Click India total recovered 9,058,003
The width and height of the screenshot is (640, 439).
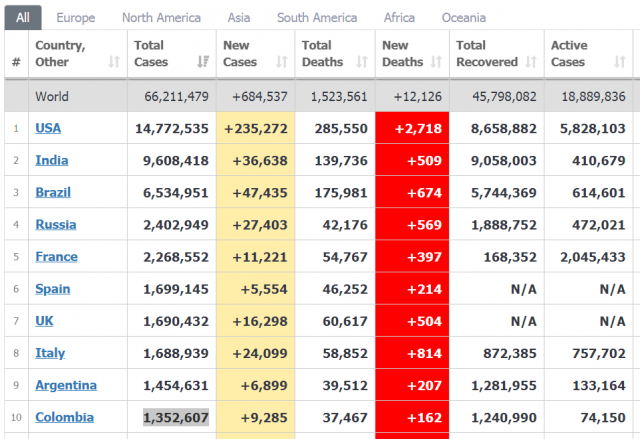coord(504,161)
